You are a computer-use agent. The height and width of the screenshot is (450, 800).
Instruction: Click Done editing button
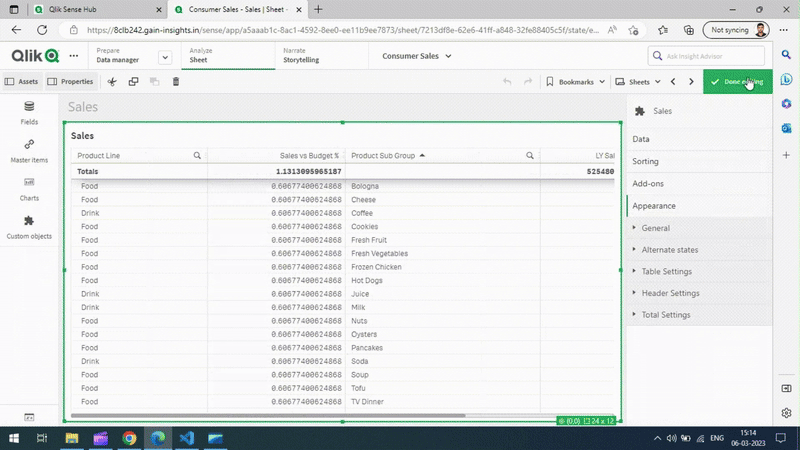[737, 82]
